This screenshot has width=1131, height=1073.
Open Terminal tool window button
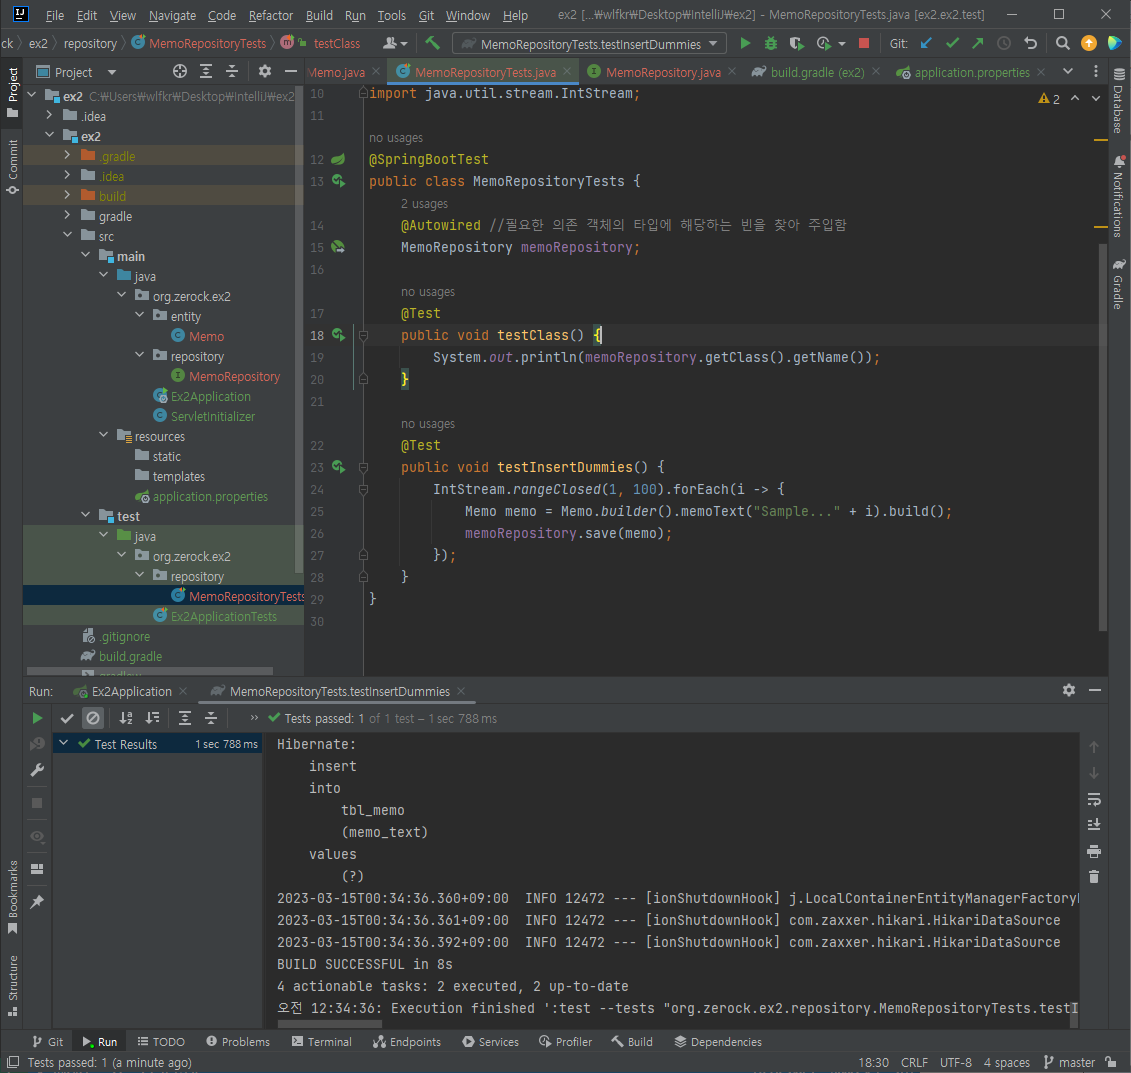[x=322, y=1042]
